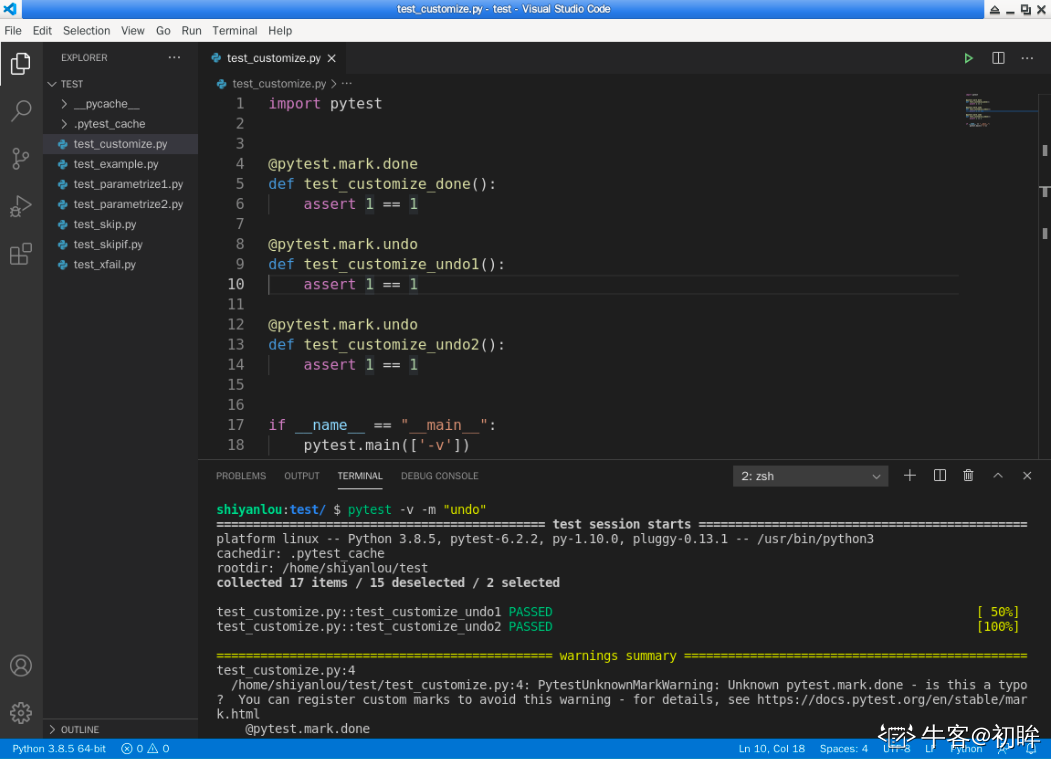Switch to the PROBLEMS panel tab
Screen dimensions: 1051x759
[x=241, y=476]
